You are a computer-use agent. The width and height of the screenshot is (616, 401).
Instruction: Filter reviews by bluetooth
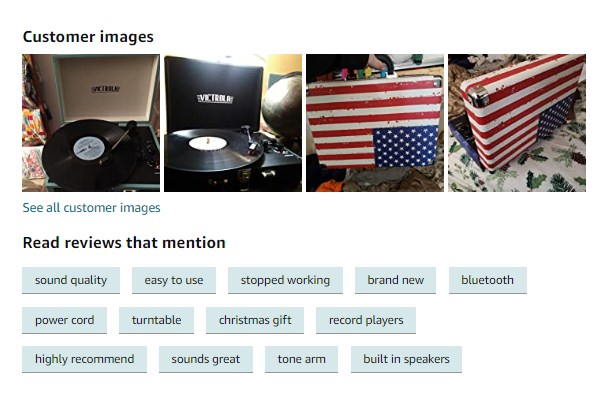488,280
